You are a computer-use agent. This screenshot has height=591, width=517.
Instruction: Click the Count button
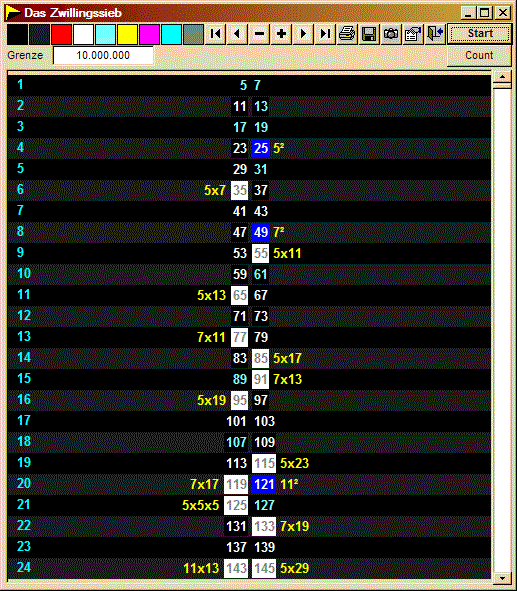click(x=480, y=55)
